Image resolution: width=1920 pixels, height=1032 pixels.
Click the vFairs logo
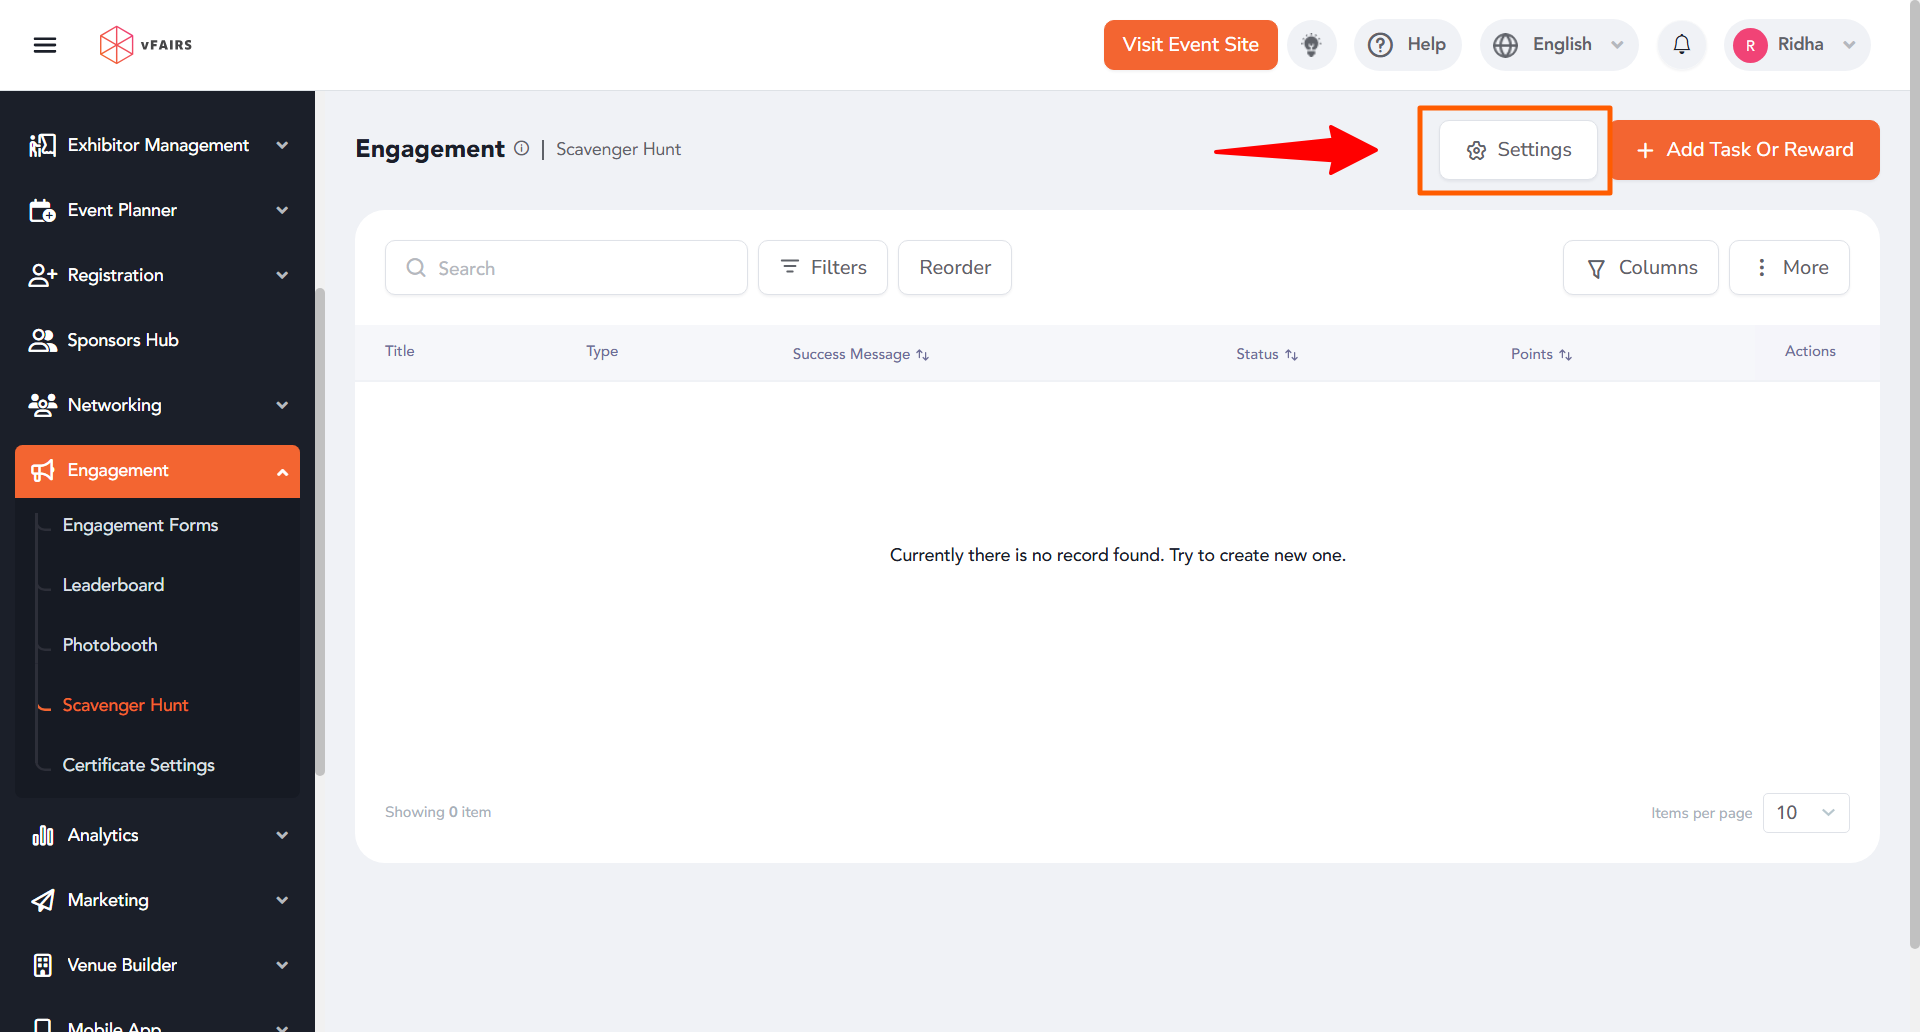coord(146,45)
